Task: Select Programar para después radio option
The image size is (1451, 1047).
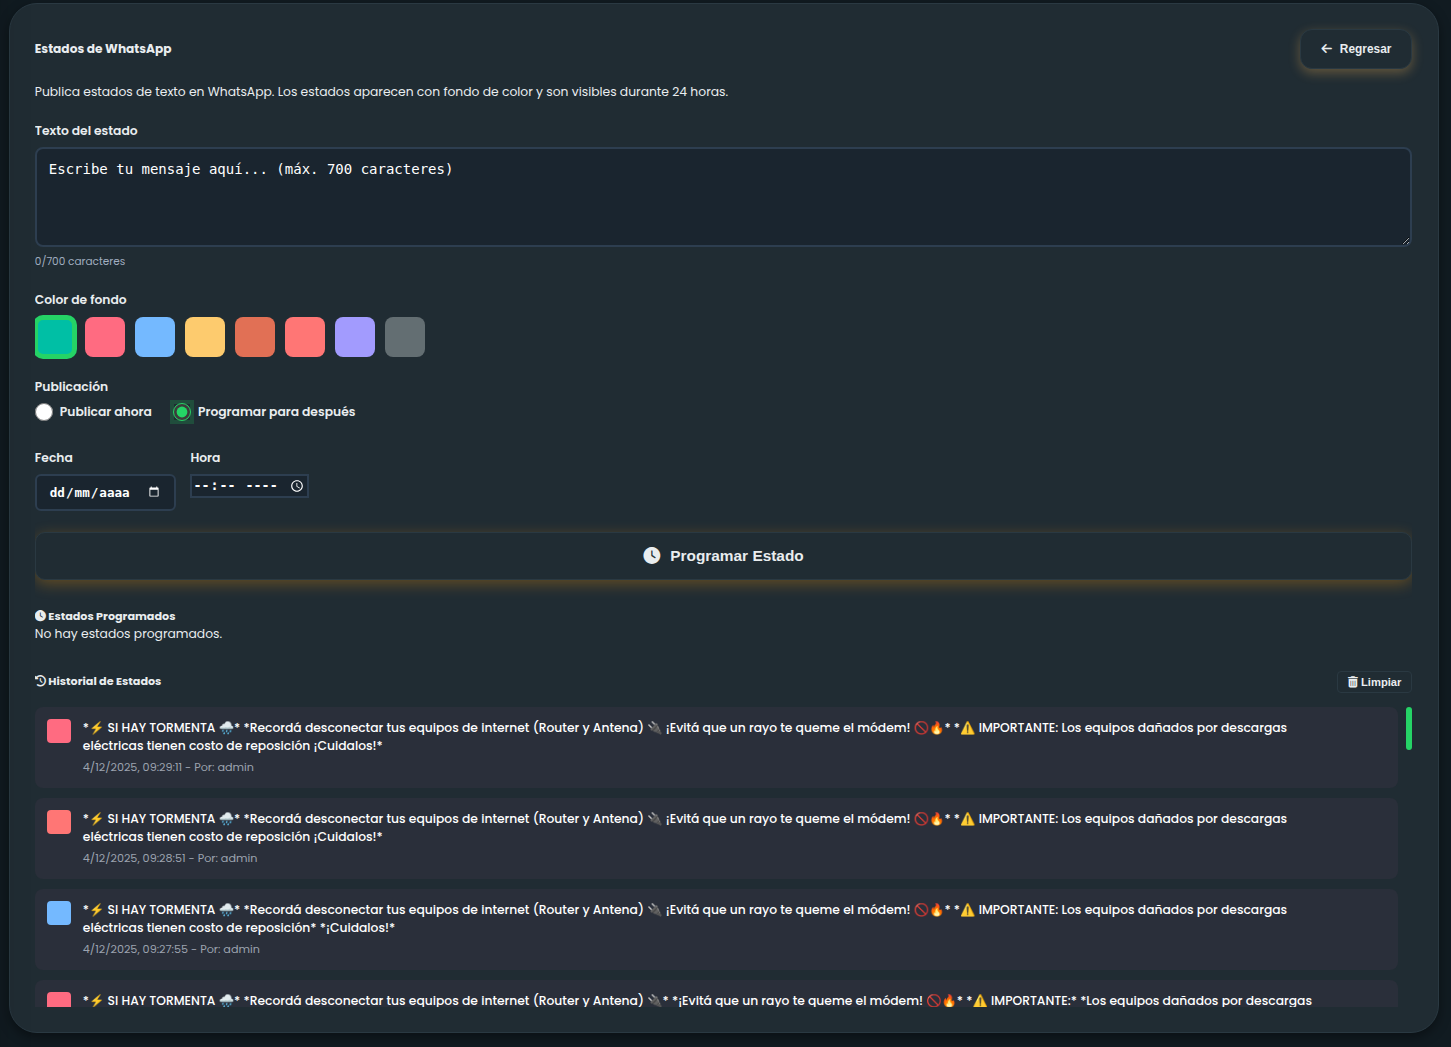Action: coord(182,412)
